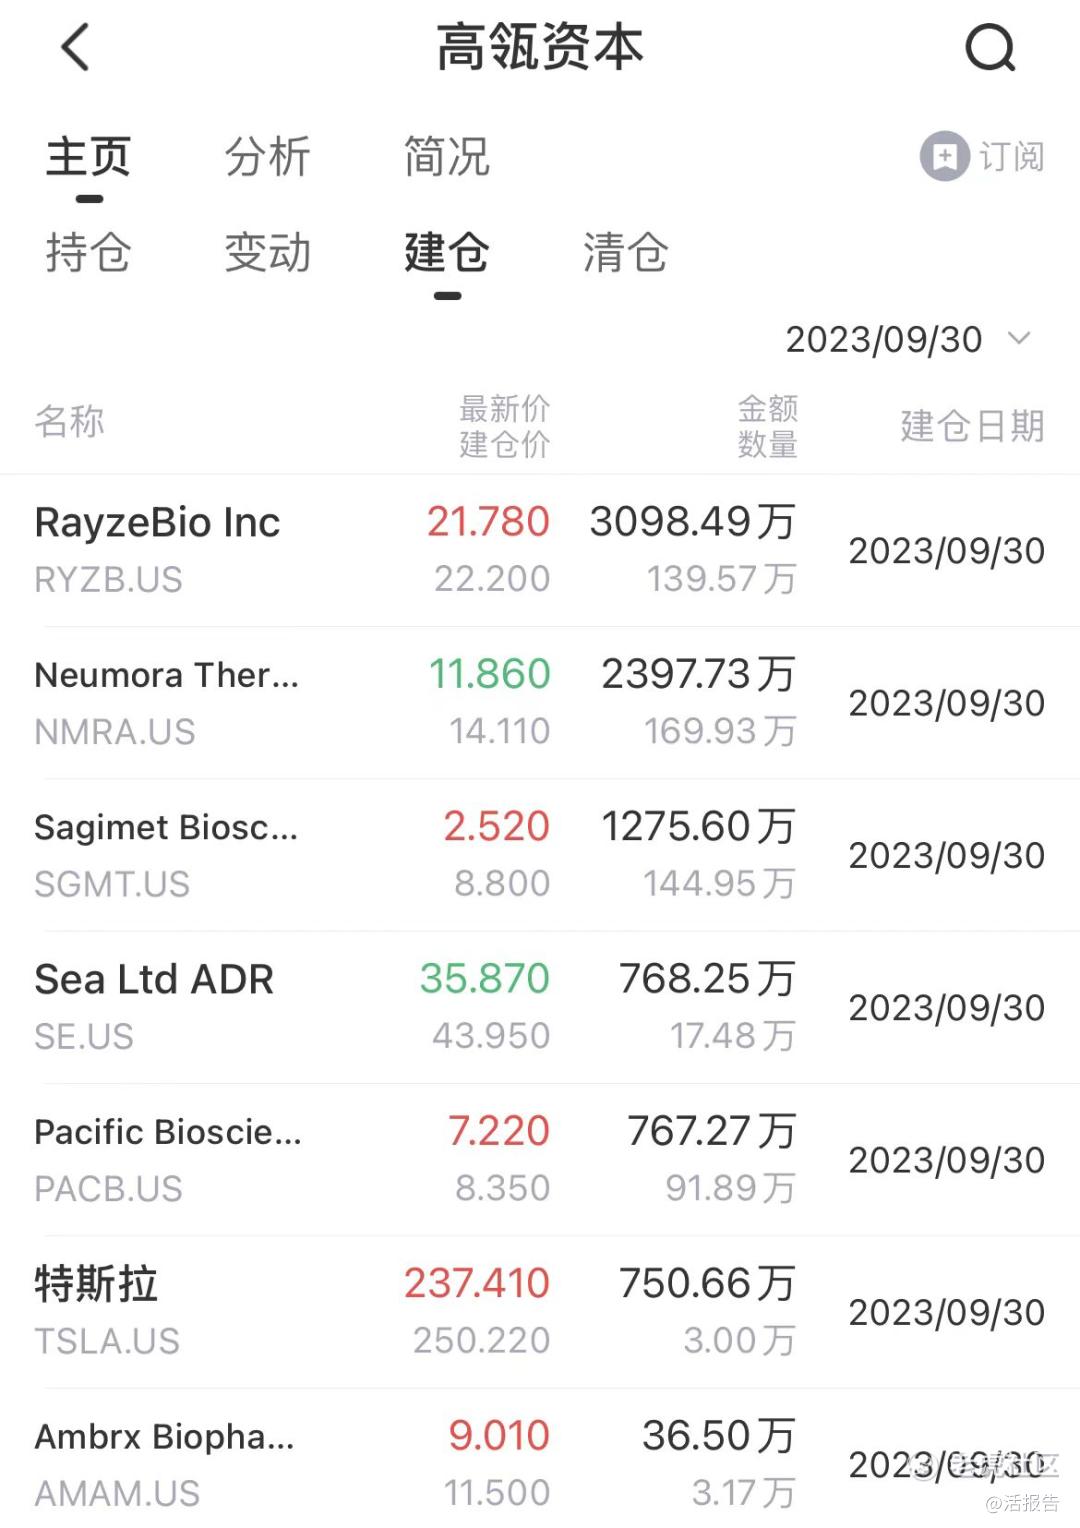The height and width of the screenshot is (1528, 1080).
Task: Tap the subscribe plus icon
Action: (x=944, y=156)
